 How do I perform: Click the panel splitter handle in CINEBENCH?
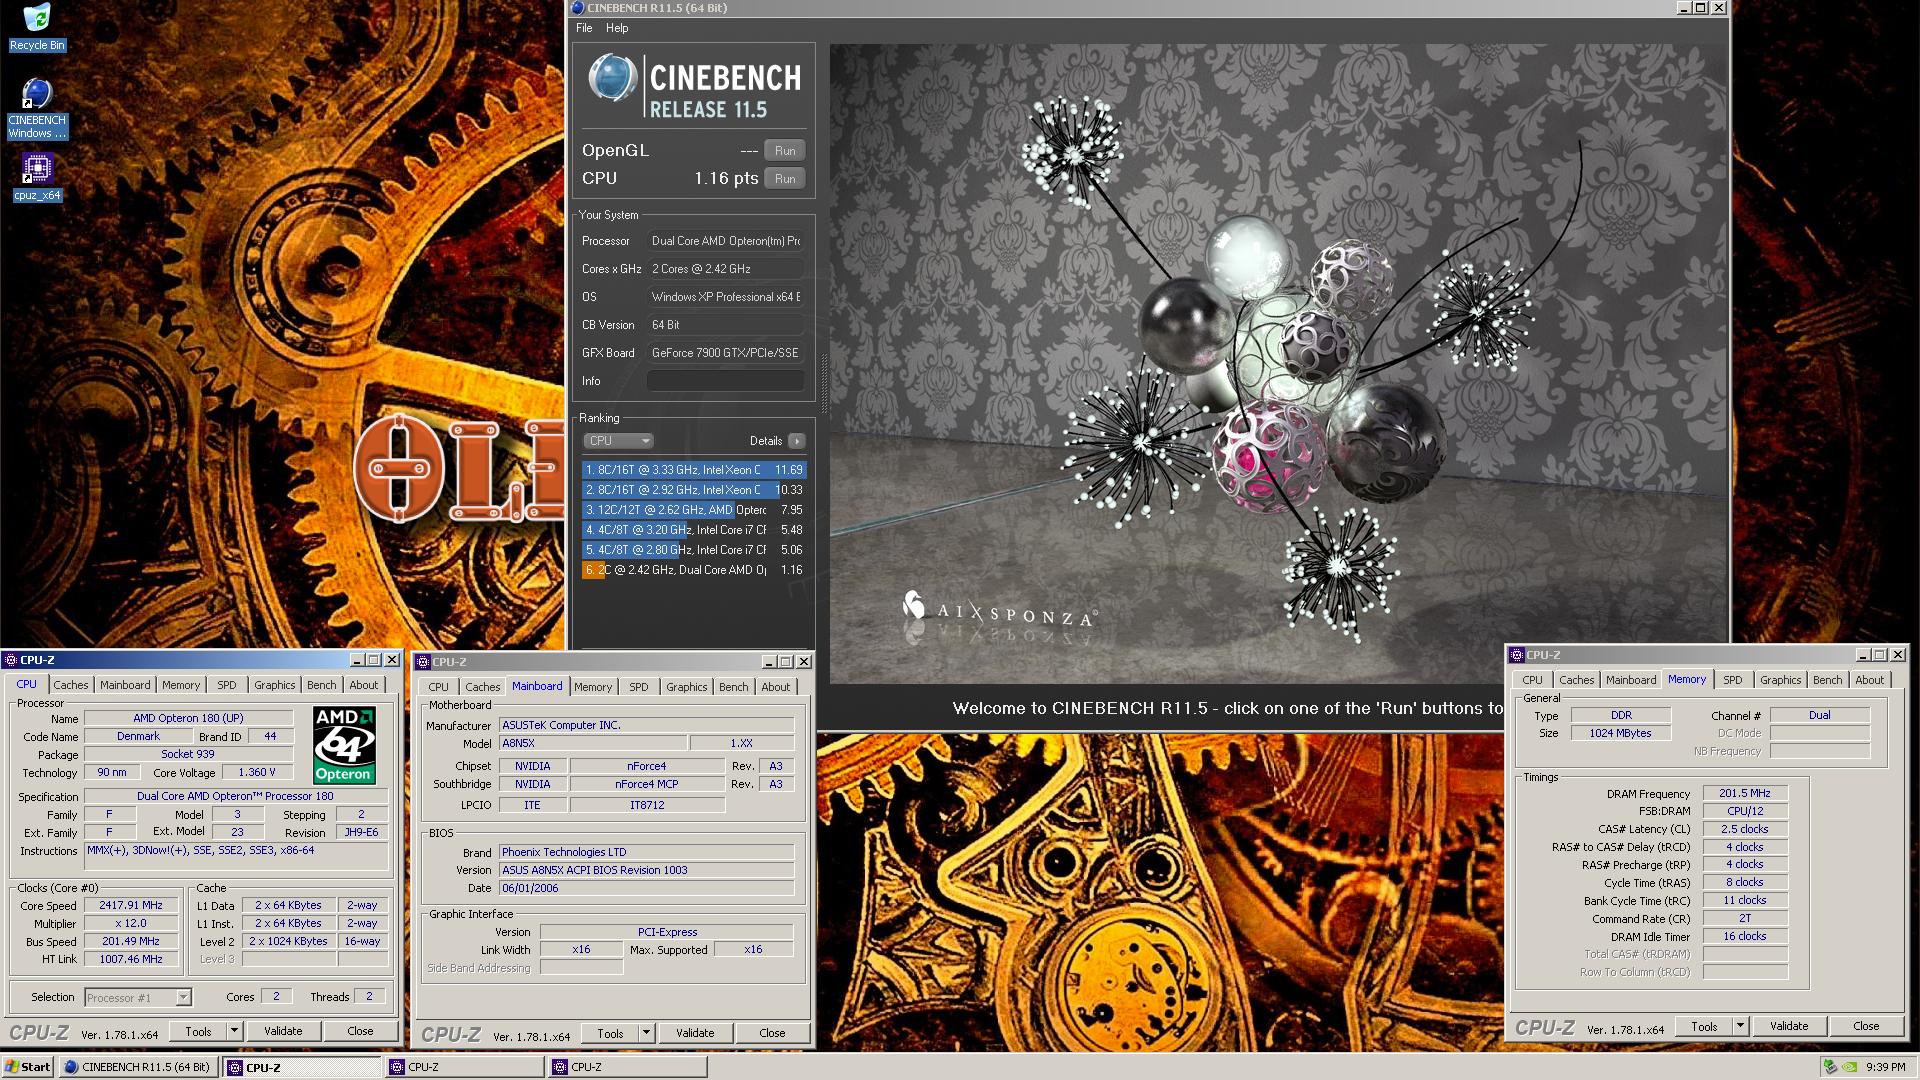click(x=824, y=384)
